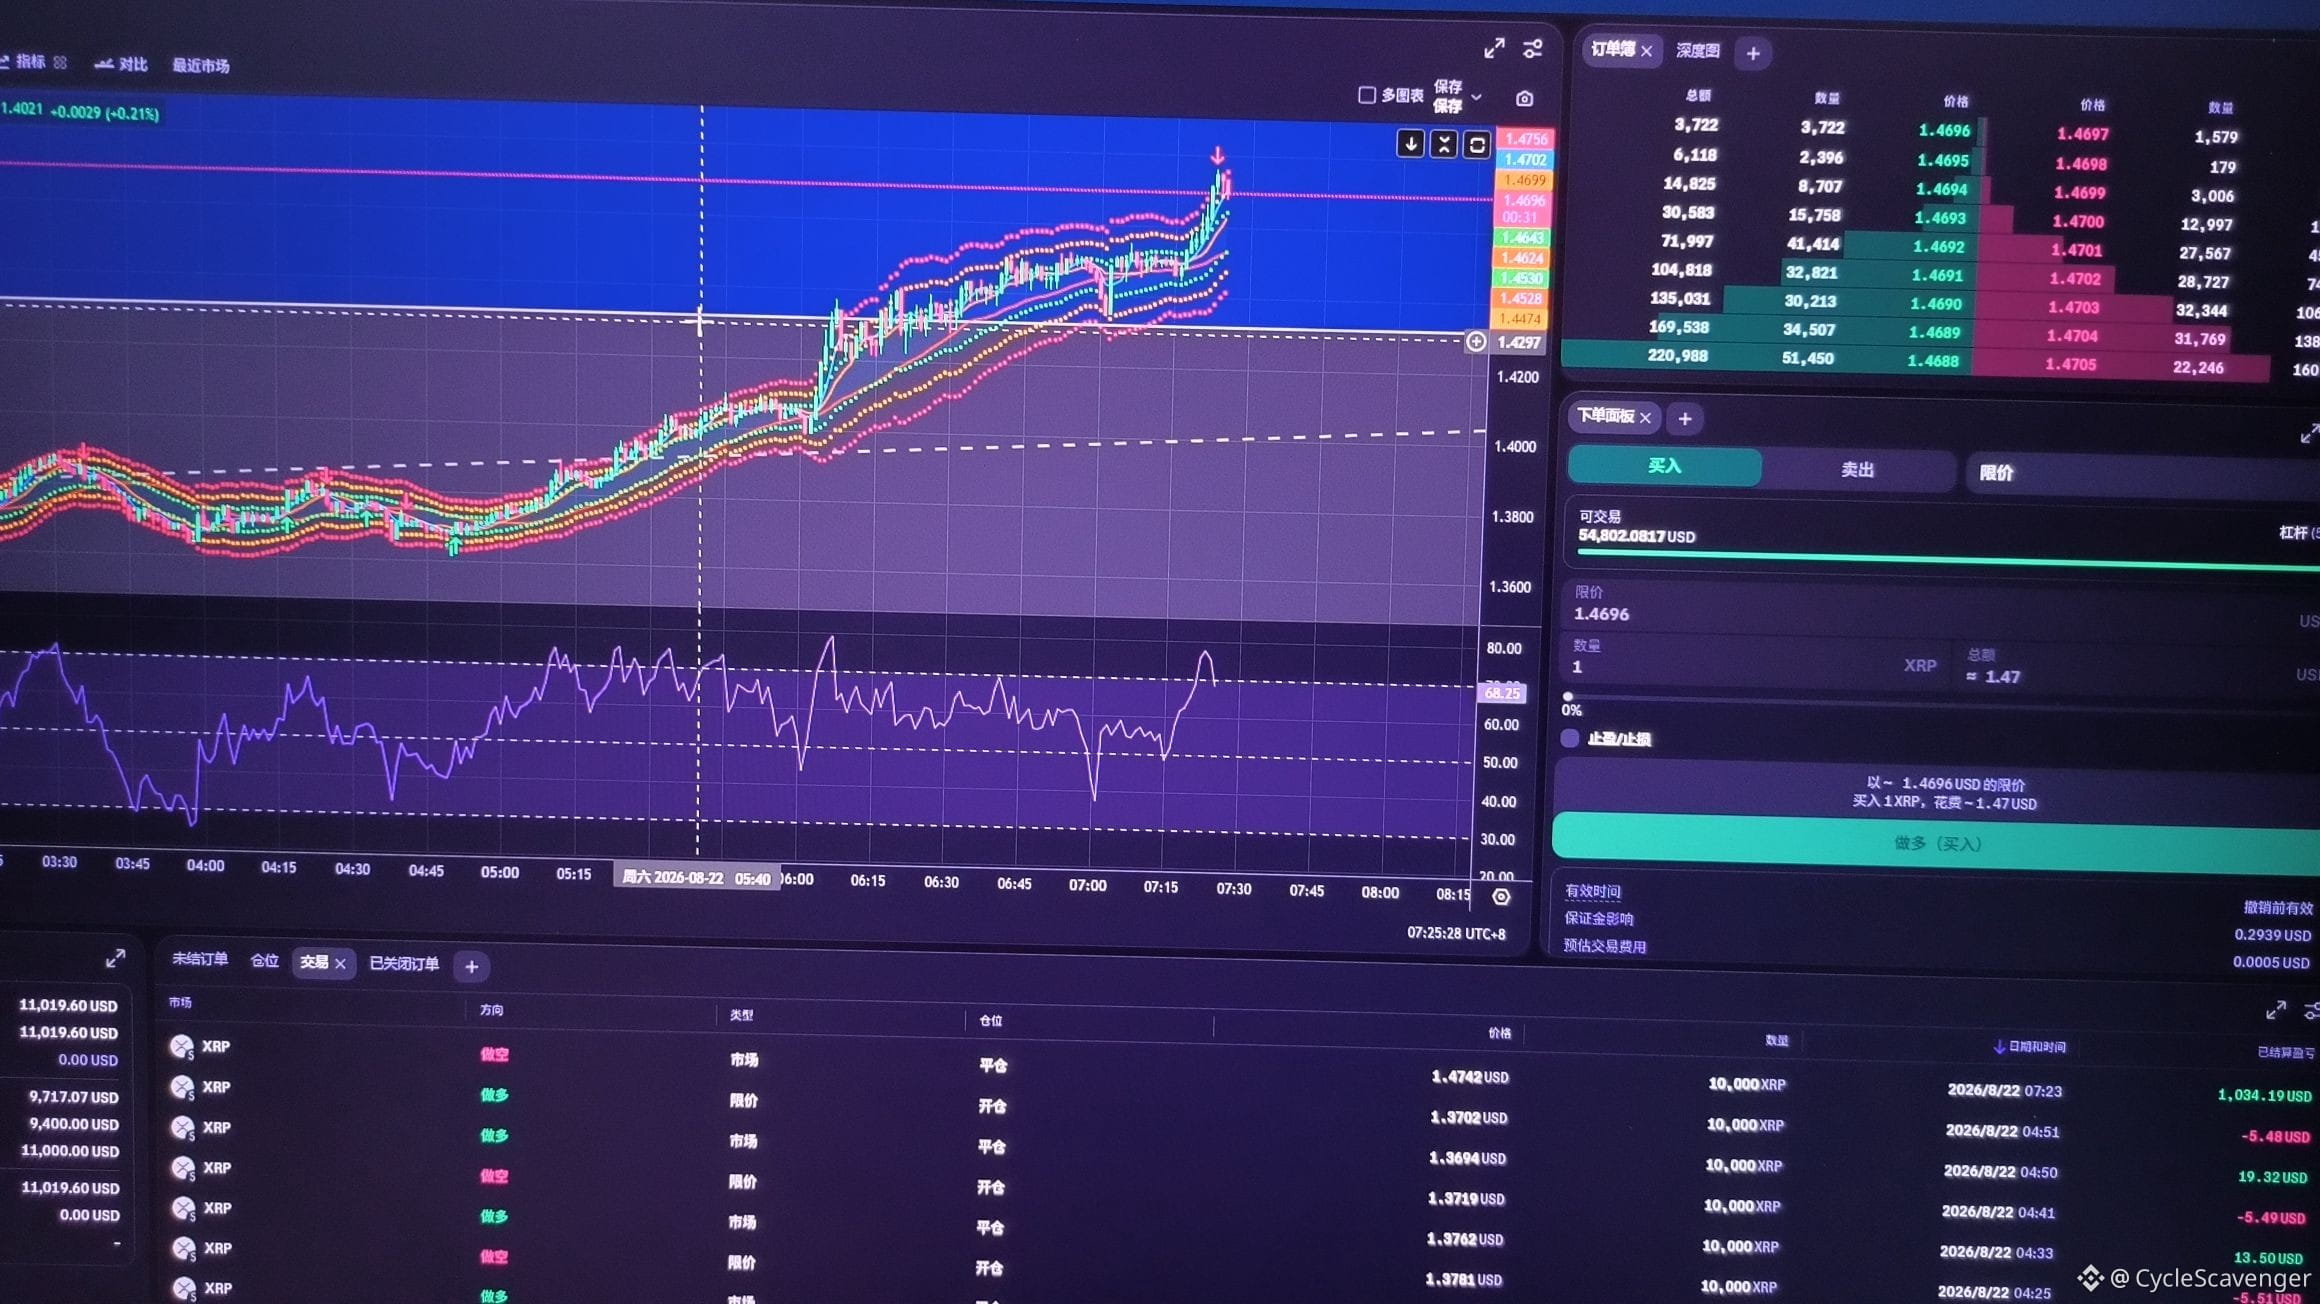2320x1304 pixels.
Task: Enable the 多图表 checkbox
Action: click(x=1367, y=95)
